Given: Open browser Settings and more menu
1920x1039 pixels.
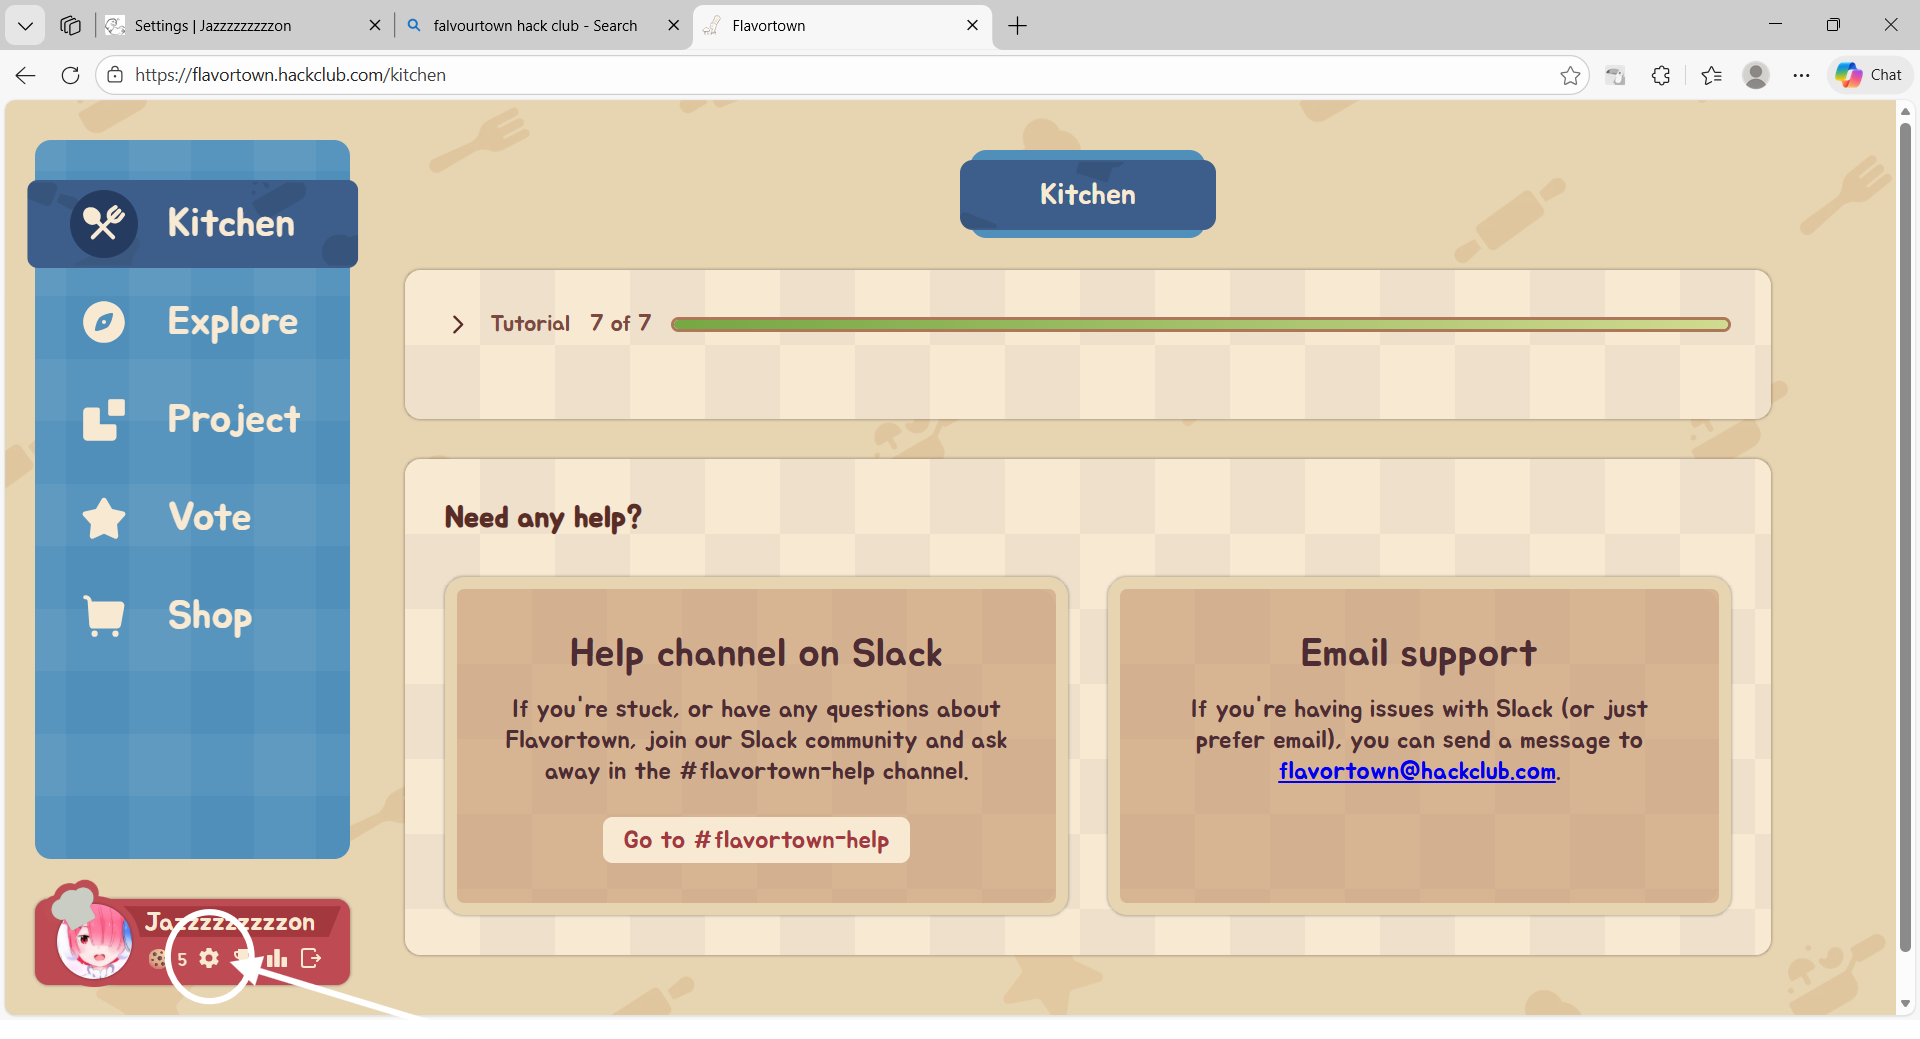Looking at the screenshot, I should click(1801, 75).
